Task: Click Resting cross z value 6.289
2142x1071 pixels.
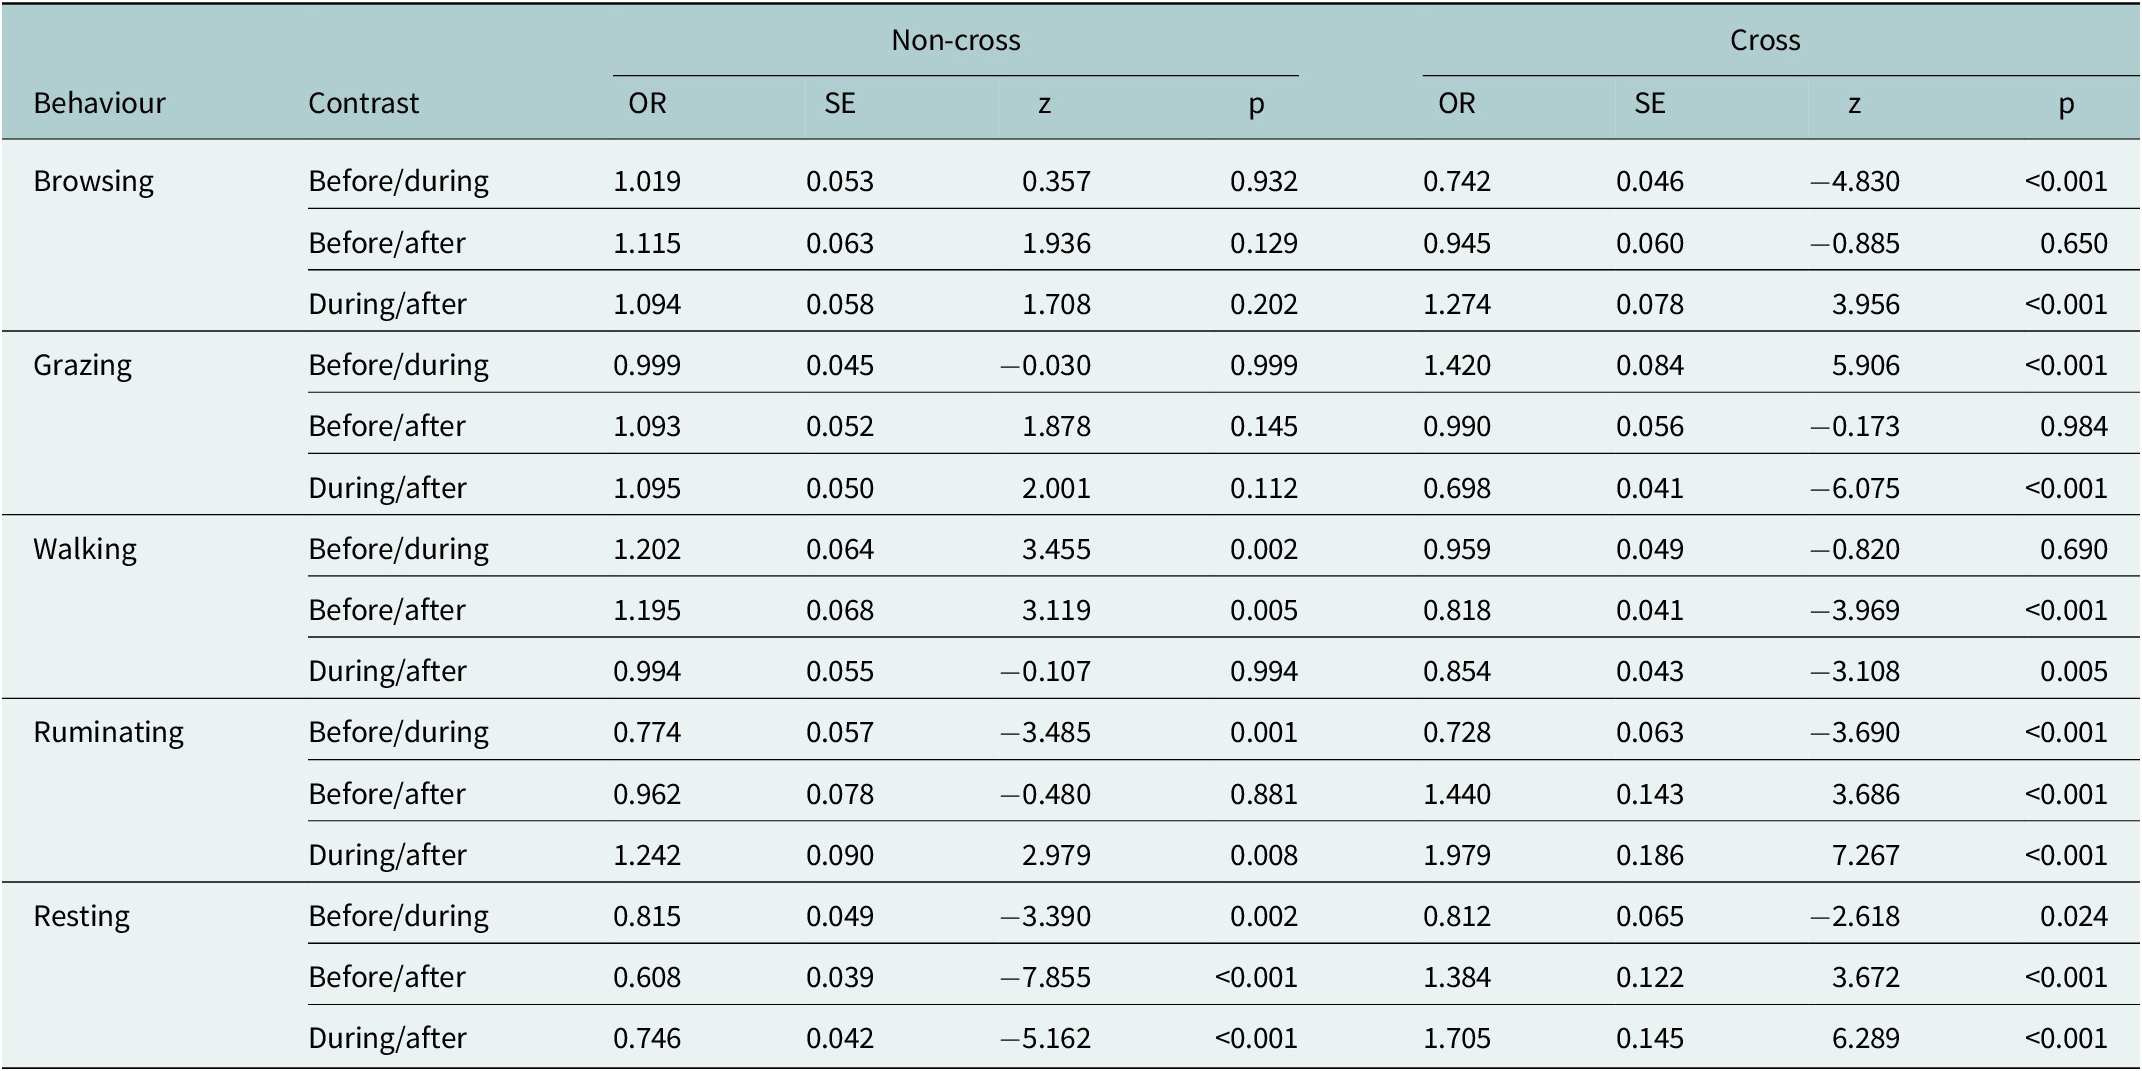Action: tap(1865, 1038)
